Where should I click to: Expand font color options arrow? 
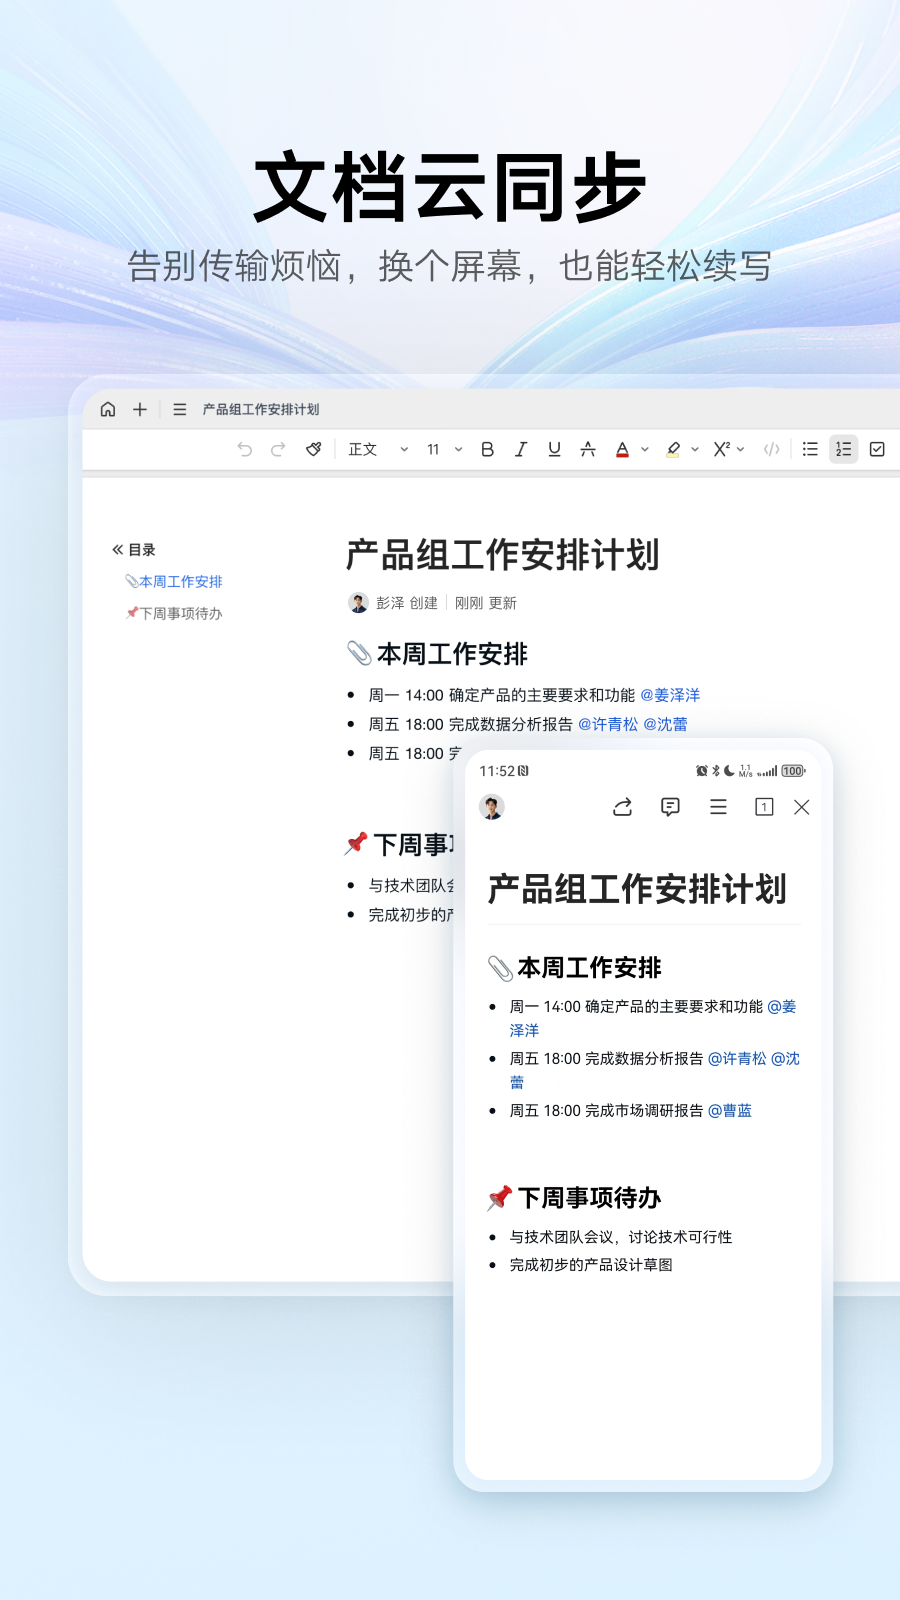click(x=645, y=450)
